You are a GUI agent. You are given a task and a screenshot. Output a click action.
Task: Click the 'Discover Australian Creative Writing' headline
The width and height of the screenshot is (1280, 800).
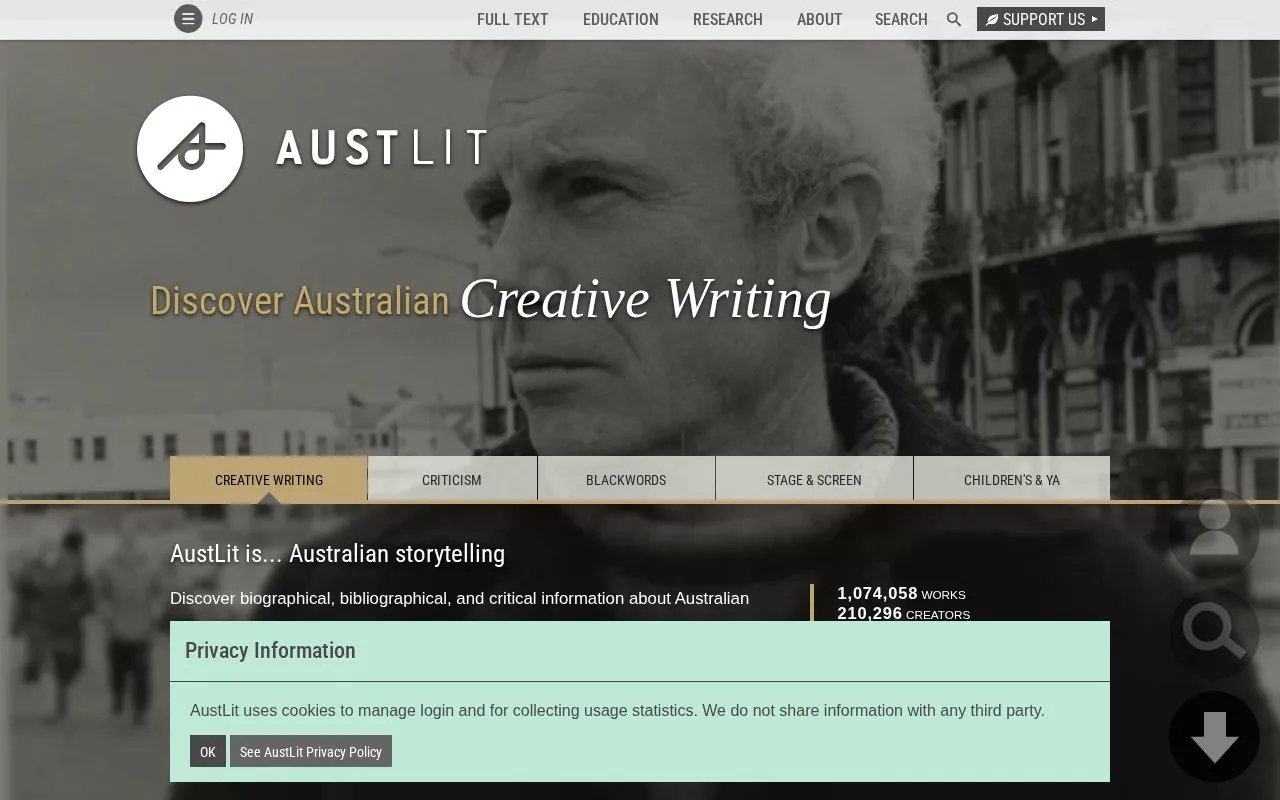tap(490, 299)
